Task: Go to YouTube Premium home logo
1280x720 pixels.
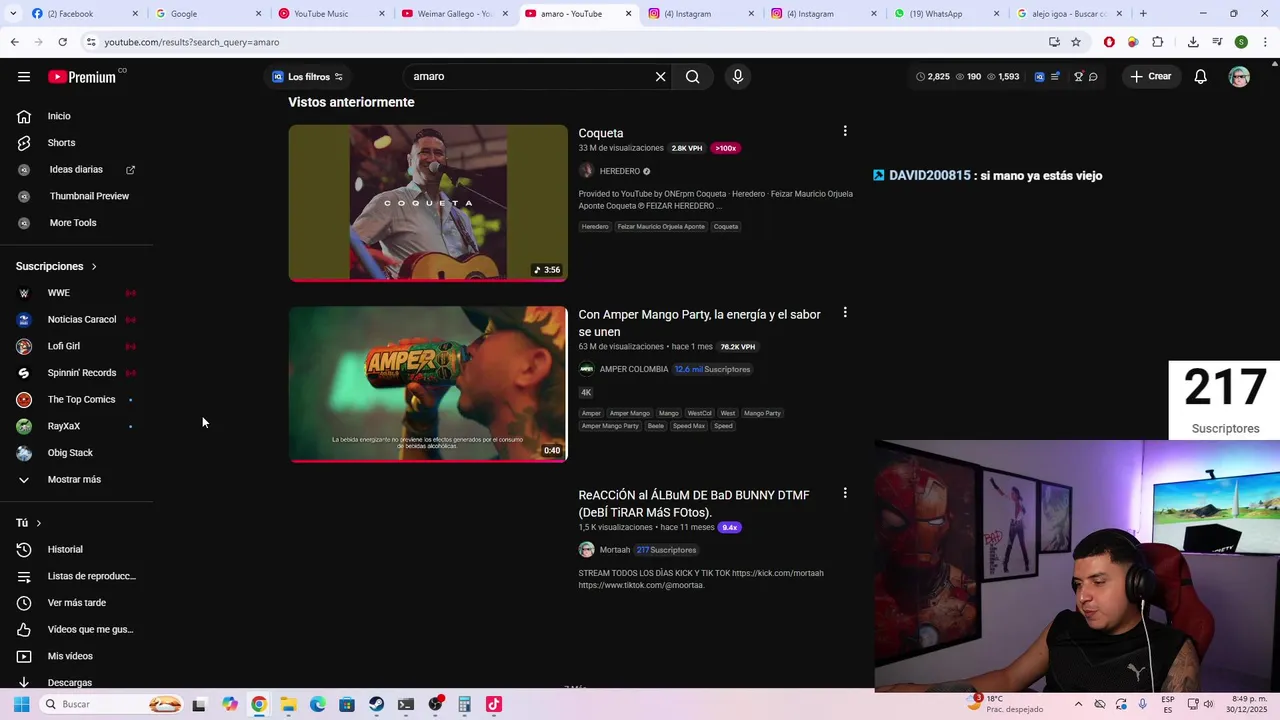Action: tap(82, 77)
